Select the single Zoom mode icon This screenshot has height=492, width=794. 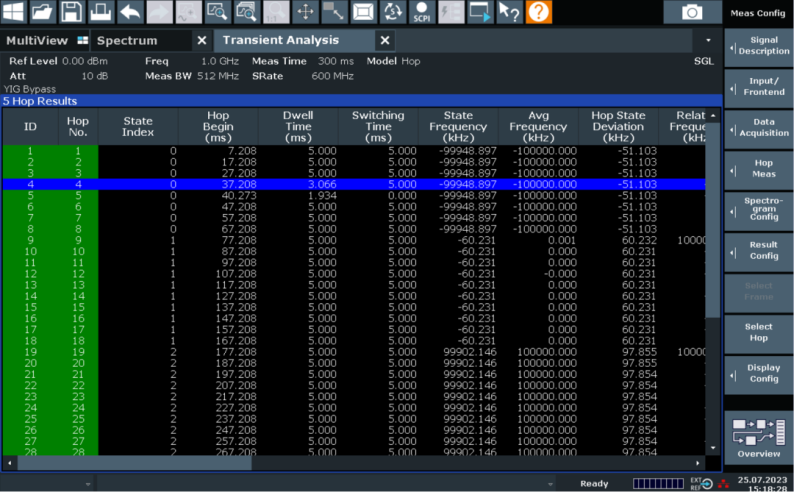(x=218, y=12)
